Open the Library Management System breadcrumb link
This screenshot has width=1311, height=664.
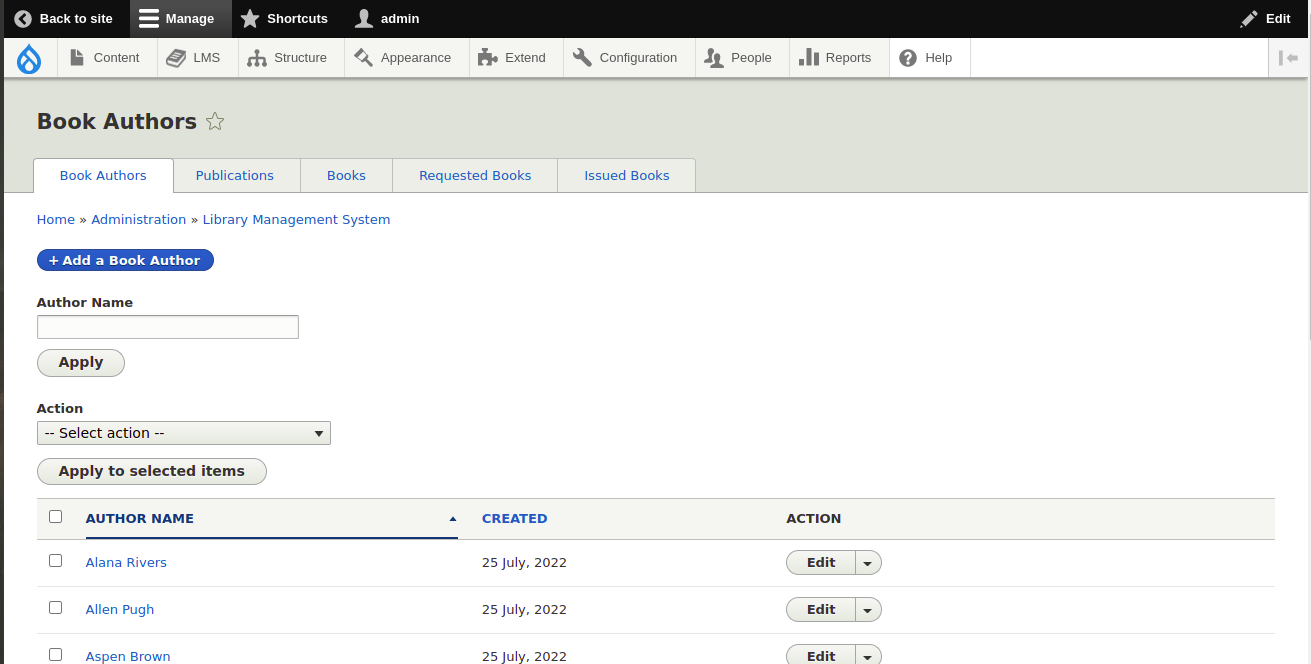[296, 219]
